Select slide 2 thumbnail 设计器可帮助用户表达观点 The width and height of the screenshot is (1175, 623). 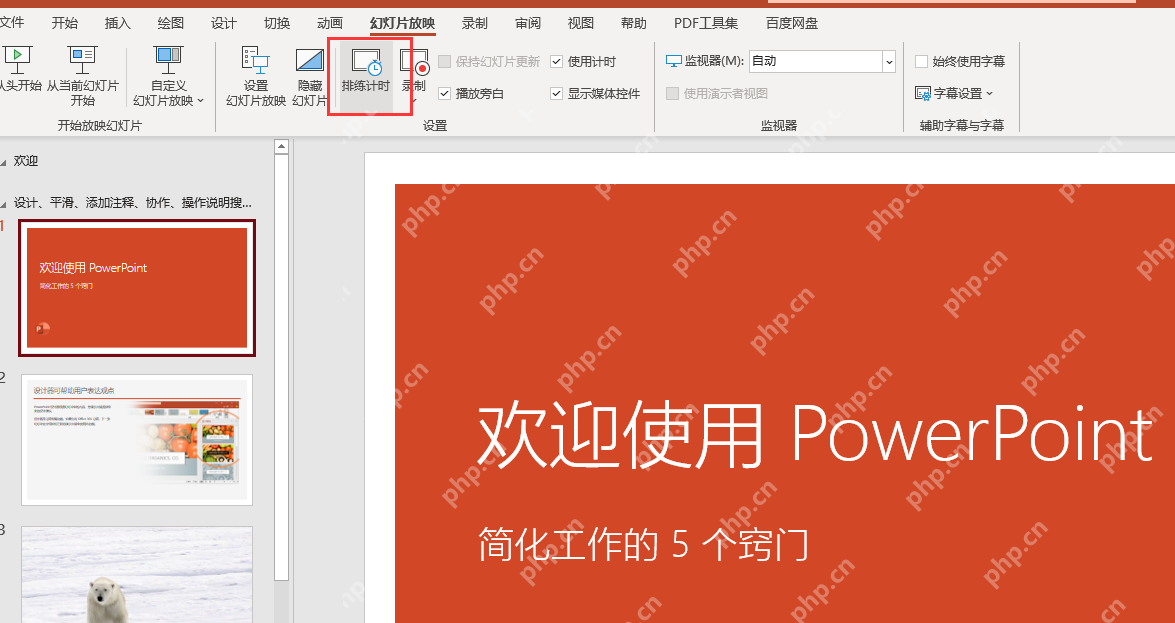(x=137, y=440)
